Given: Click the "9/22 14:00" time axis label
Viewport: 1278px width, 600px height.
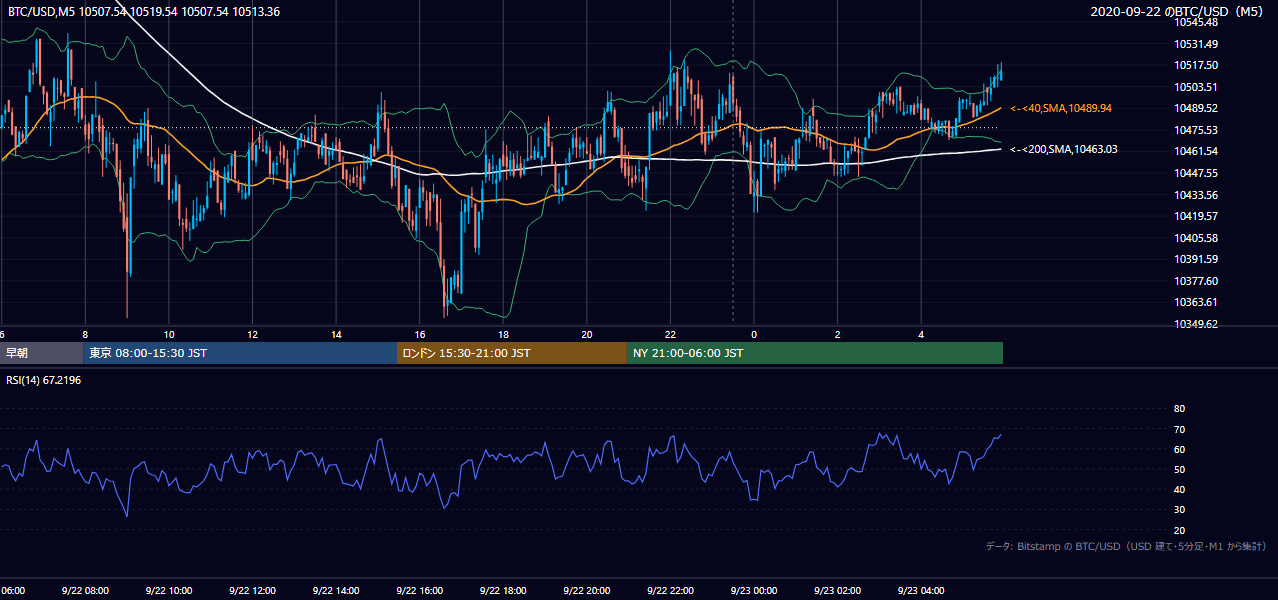Looking at the screenshot, I should point(335,591).
